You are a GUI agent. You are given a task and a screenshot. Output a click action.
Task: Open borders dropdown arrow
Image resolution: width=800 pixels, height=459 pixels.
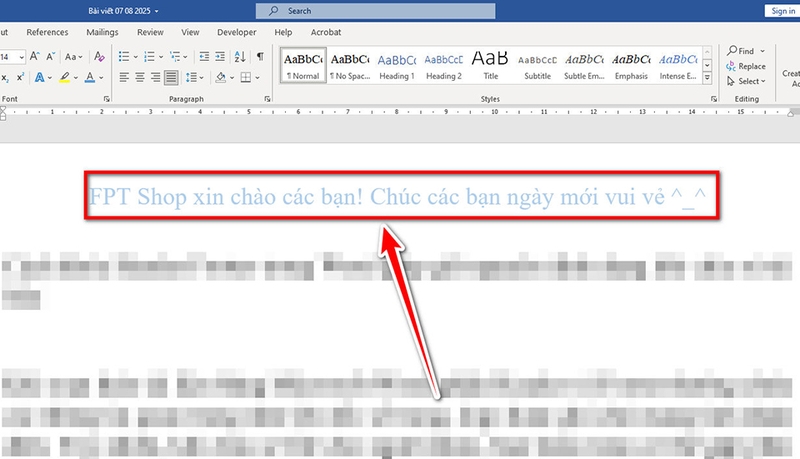[257, 78]
